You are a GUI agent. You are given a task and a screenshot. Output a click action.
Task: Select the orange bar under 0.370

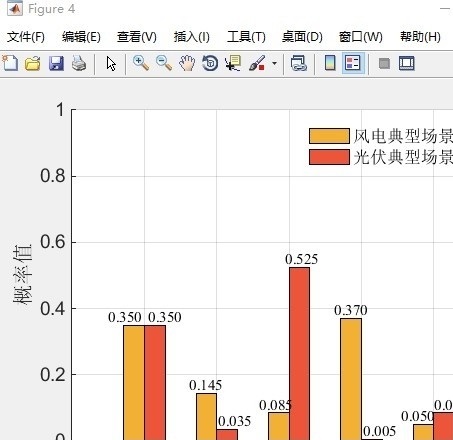coord(351,379)
